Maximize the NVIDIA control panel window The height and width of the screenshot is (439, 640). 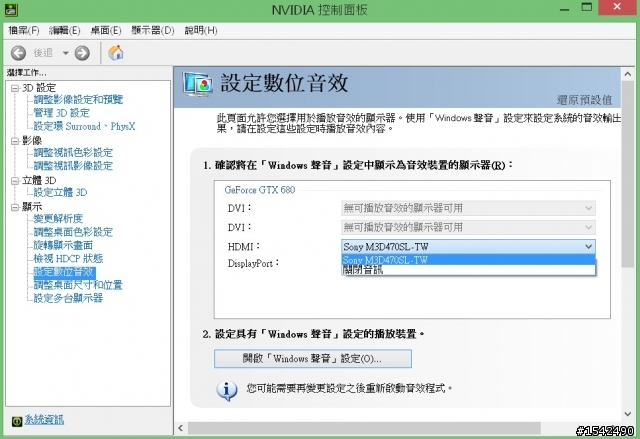point(587,7)
